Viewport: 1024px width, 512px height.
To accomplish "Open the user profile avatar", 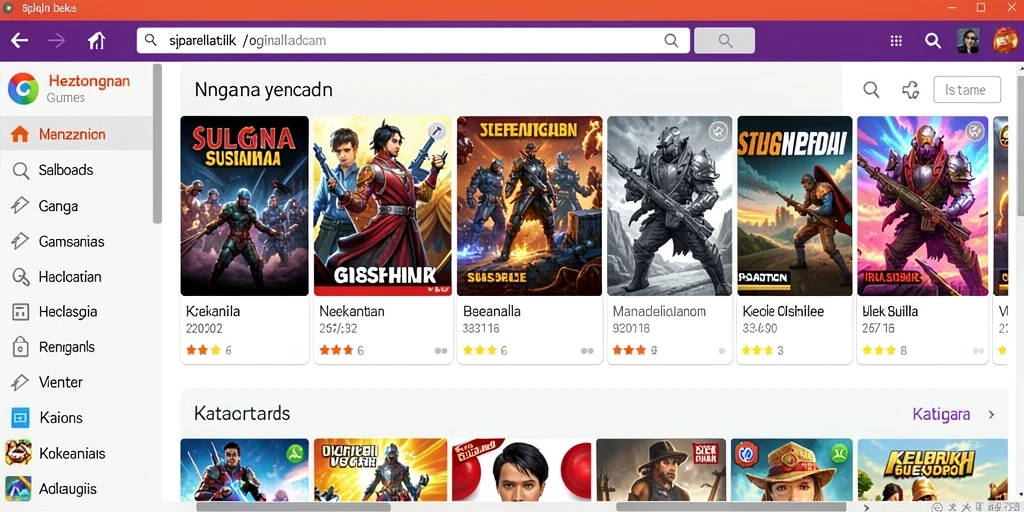I will pos(968,40).
